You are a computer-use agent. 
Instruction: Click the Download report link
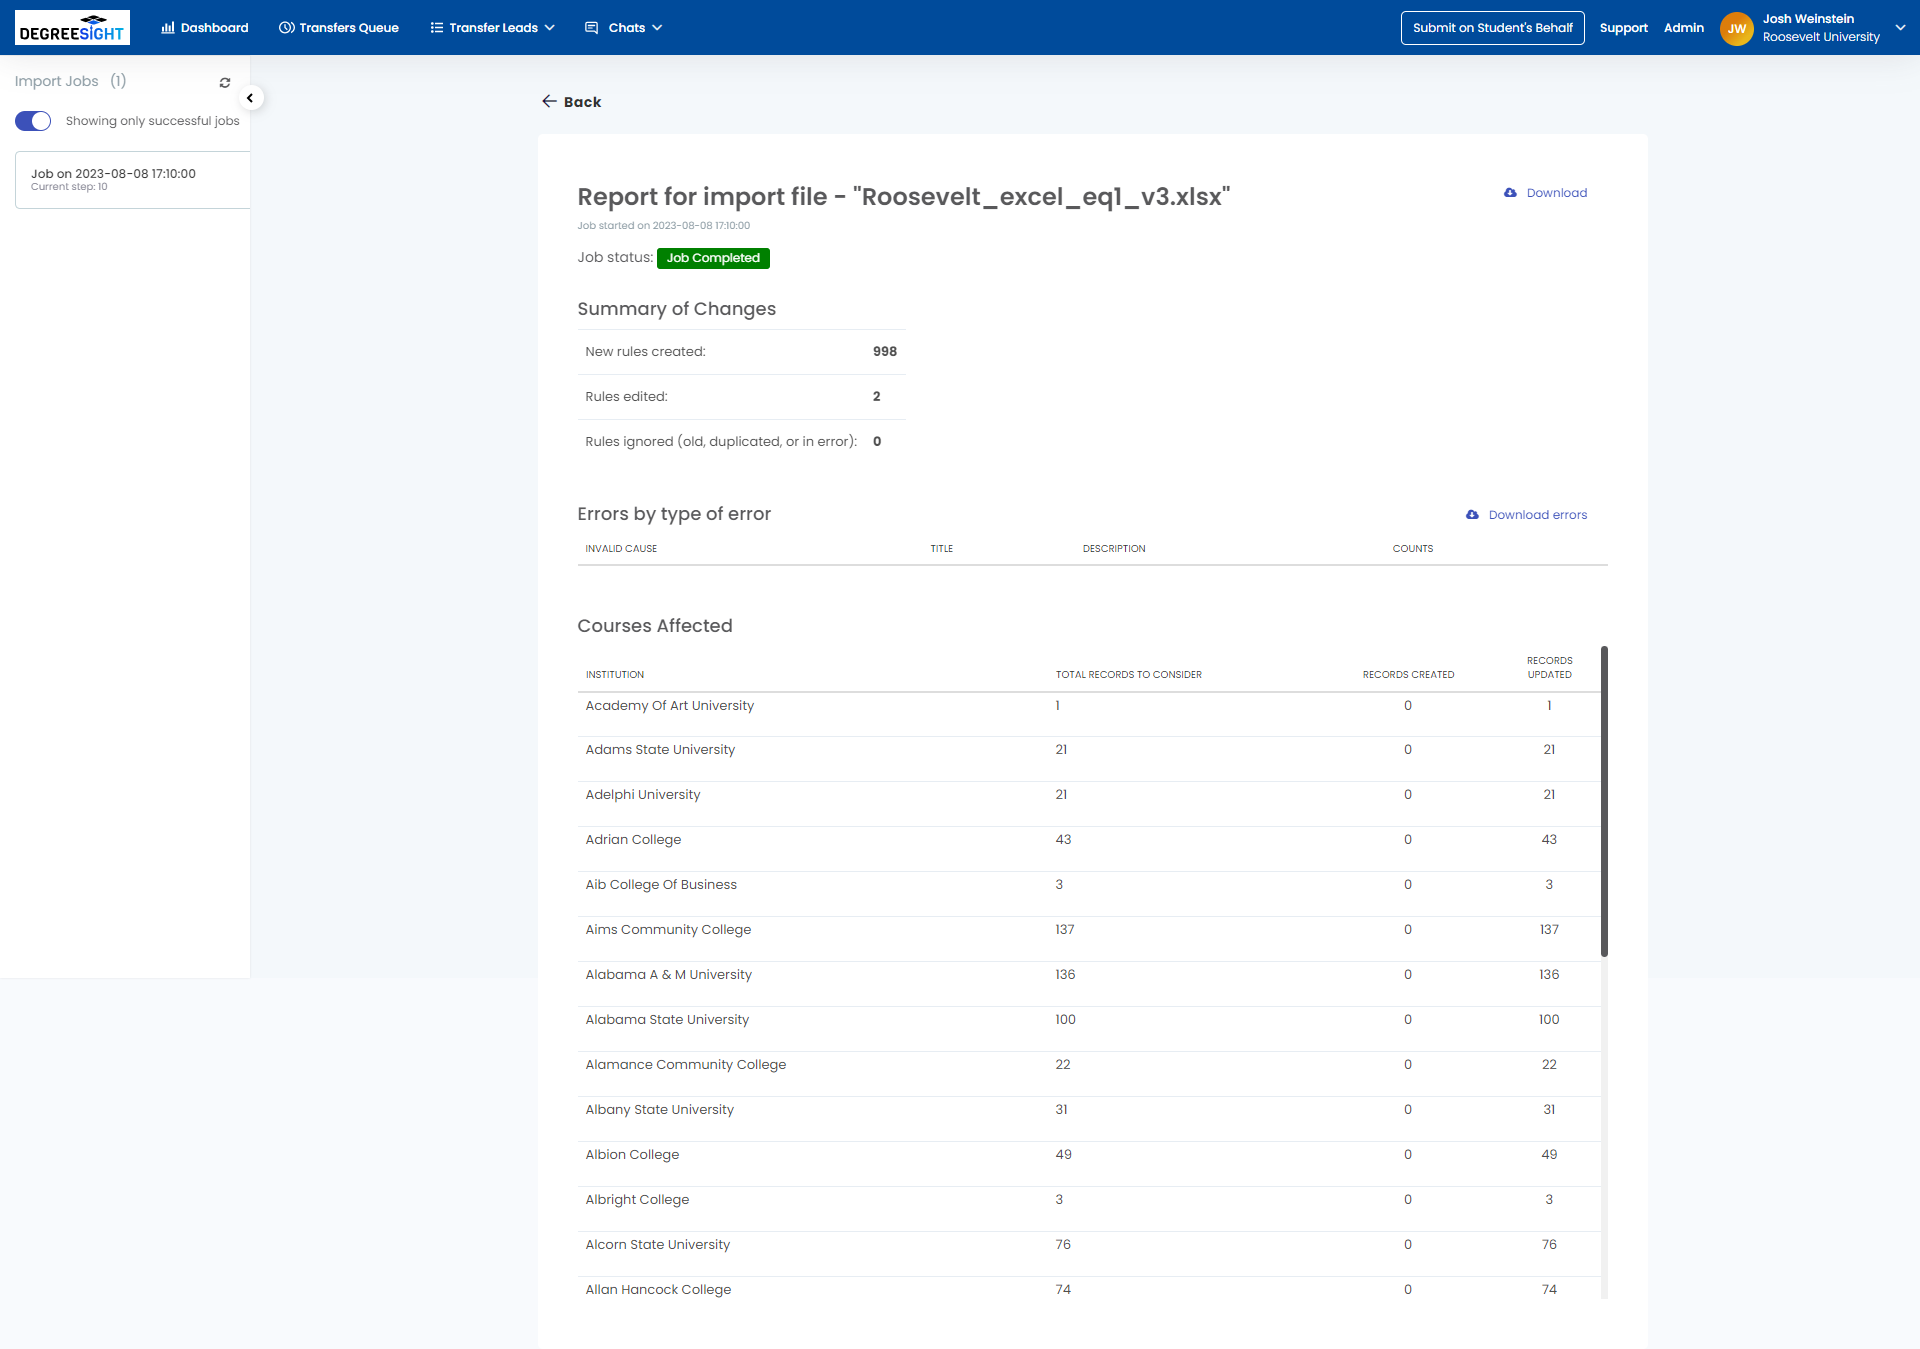point(1556,193)
